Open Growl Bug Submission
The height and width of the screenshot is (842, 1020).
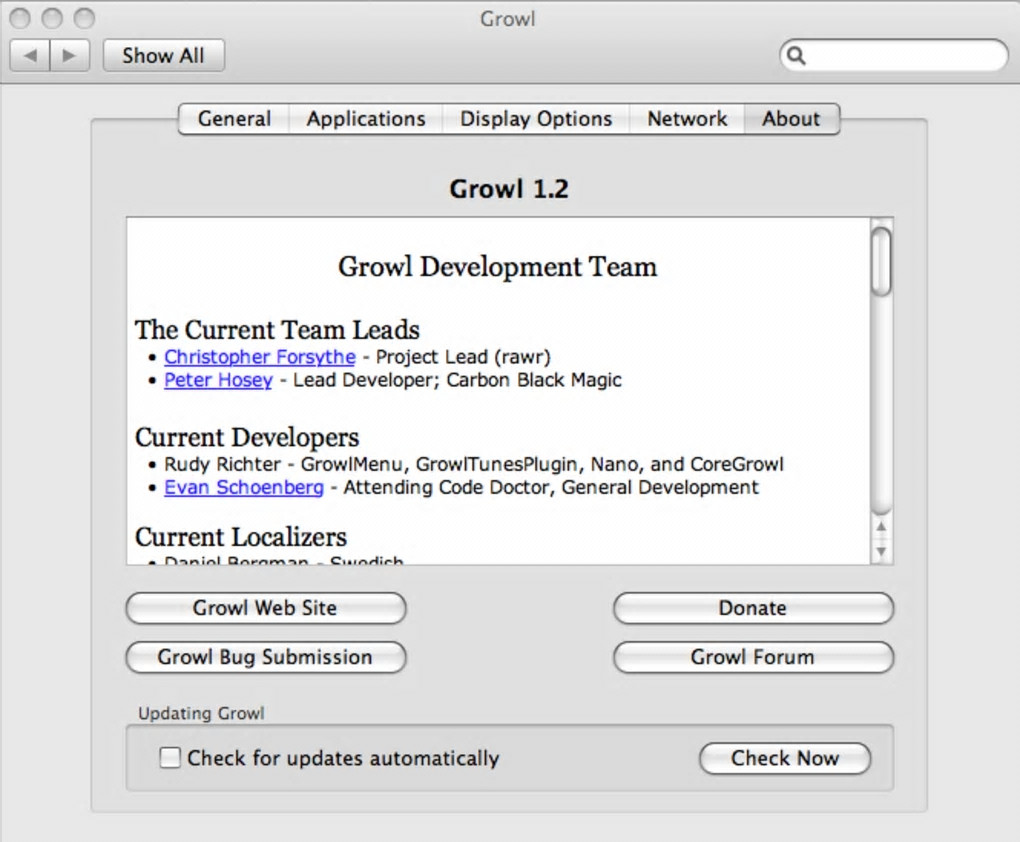(265, 657)
